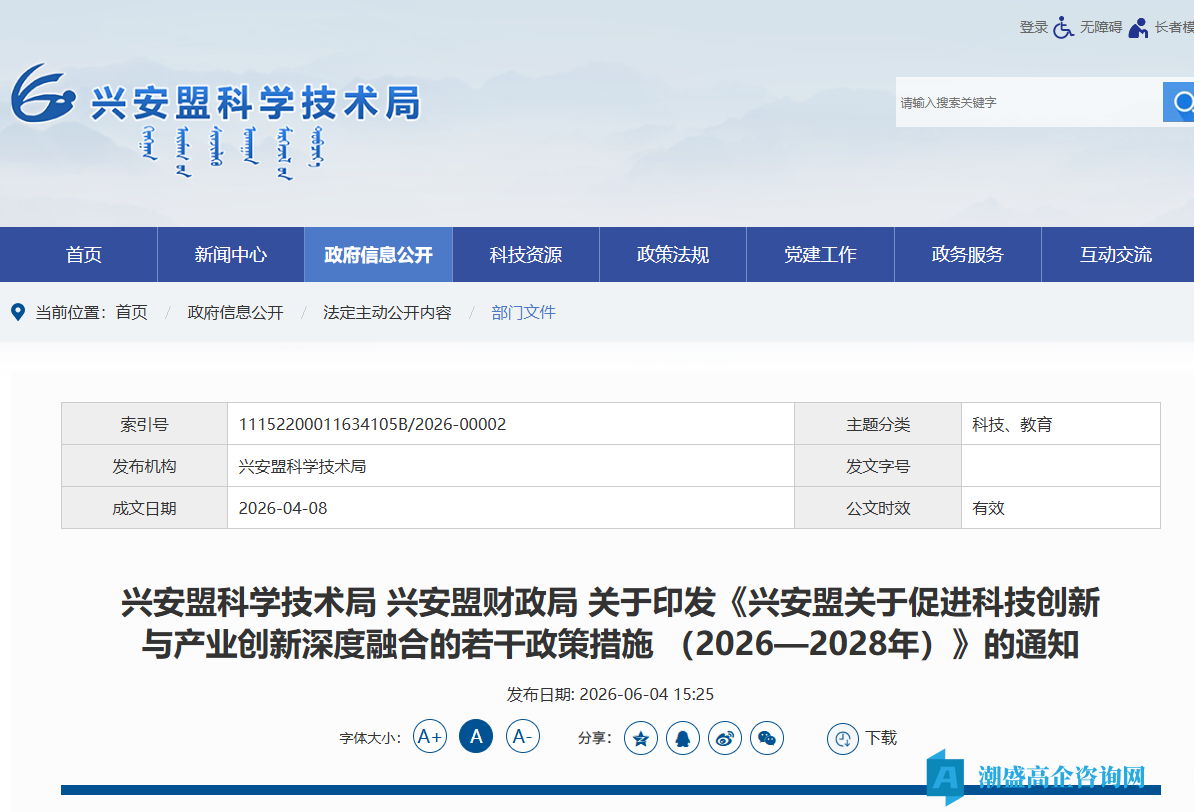Screen dimensions: 1194x812
Task: Click the 下载 download link
Action: pyautogui.click(x=881, y=737)
